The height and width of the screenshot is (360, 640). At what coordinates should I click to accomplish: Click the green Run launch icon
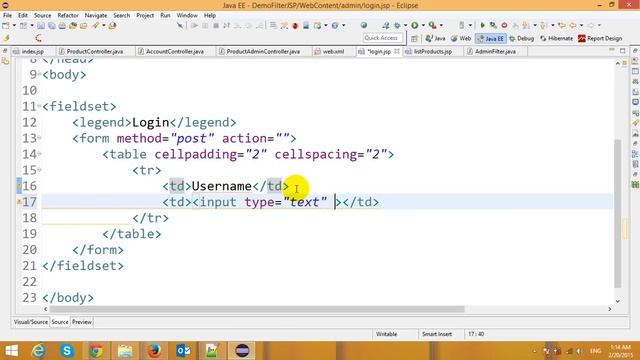point(414,25)
